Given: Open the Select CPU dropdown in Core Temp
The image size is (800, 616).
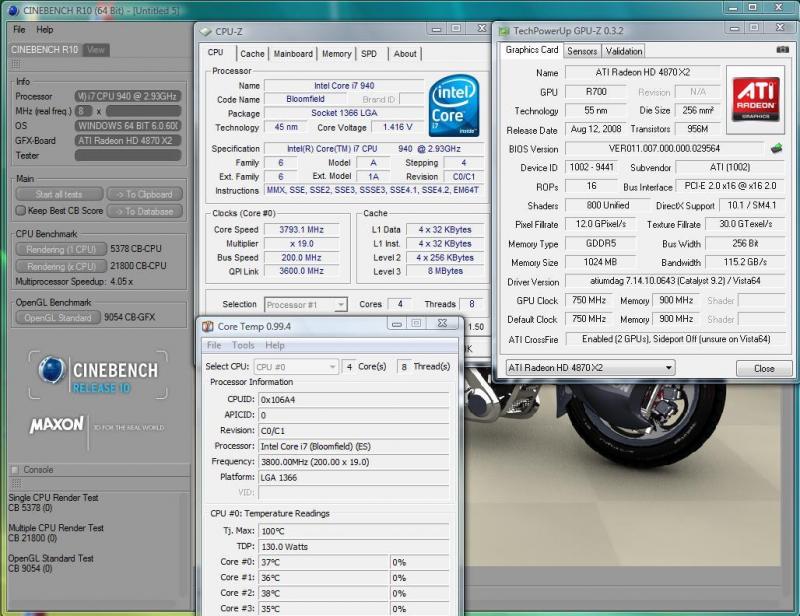Looking at the screenshot, I should 296,367.
